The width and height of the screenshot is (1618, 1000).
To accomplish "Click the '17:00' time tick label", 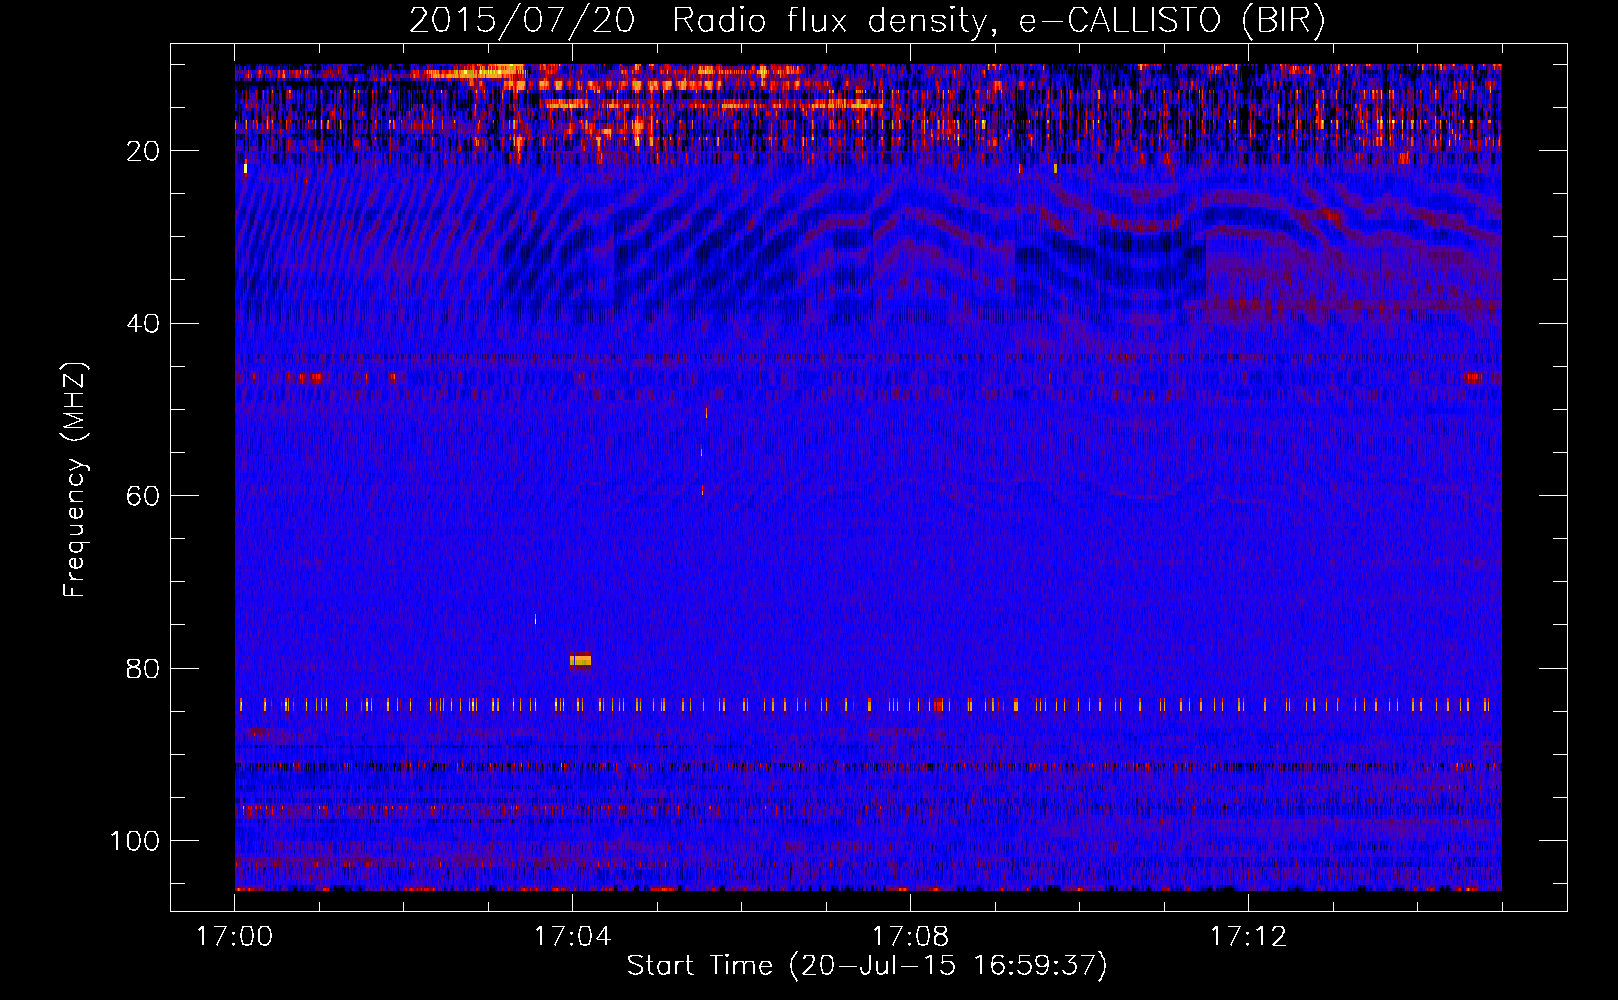I will click(235, 937).
